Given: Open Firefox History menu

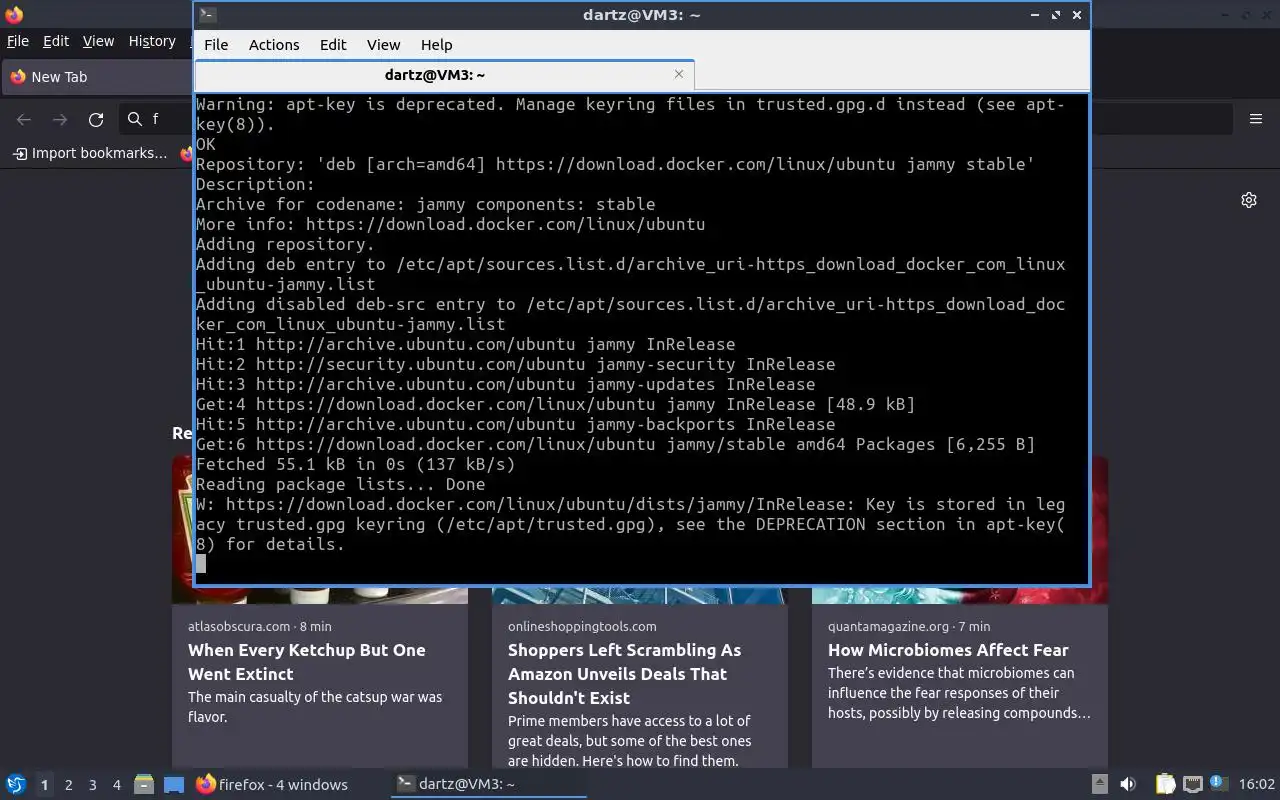Looking at the screenshot, I should tap(152, 41).
